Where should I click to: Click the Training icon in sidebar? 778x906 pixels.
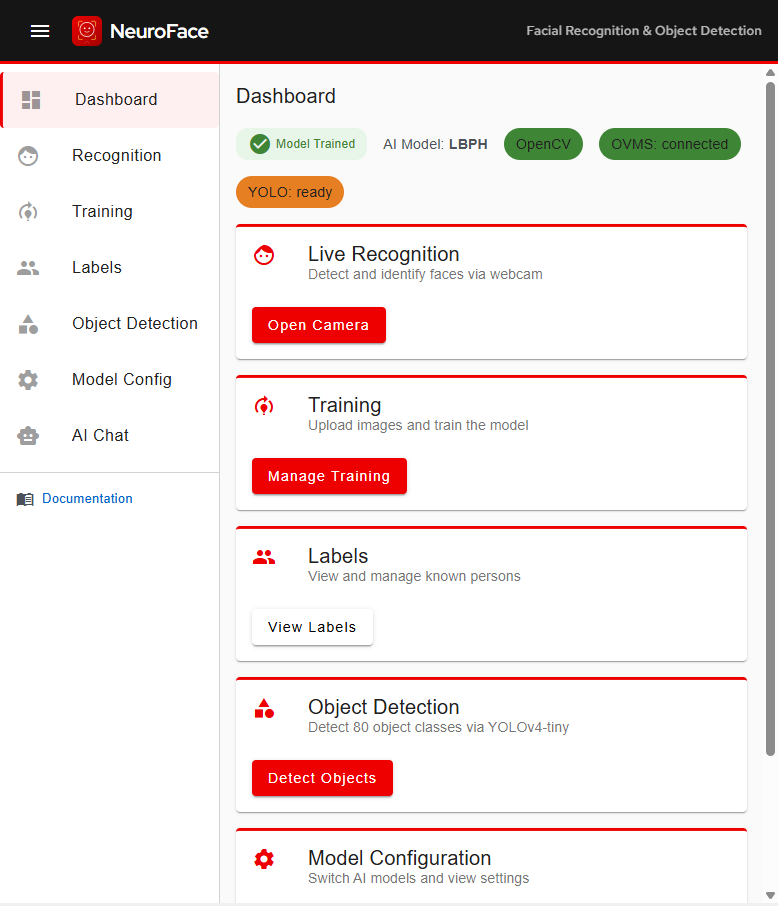(28, 212)
